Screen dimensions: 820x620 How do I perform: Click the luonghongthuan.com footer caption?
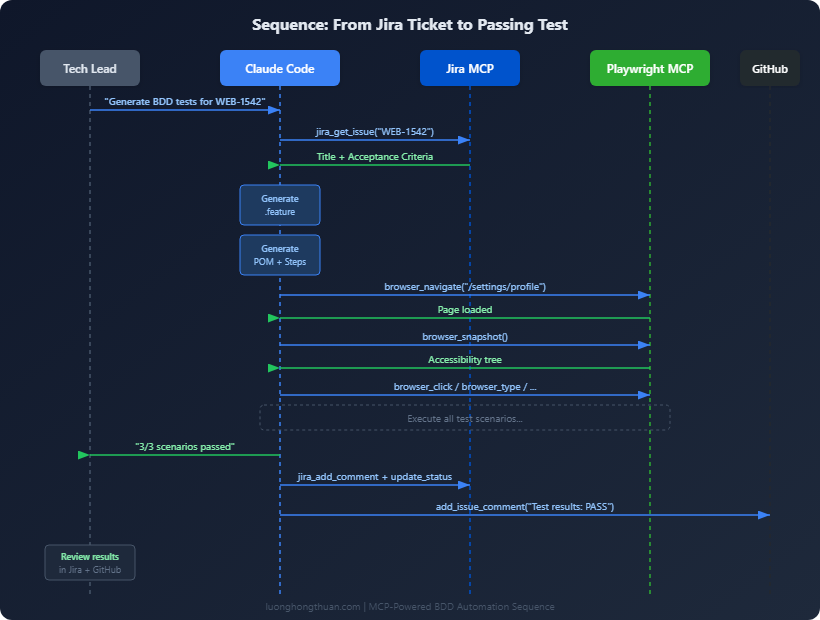(x=410, y=606)
